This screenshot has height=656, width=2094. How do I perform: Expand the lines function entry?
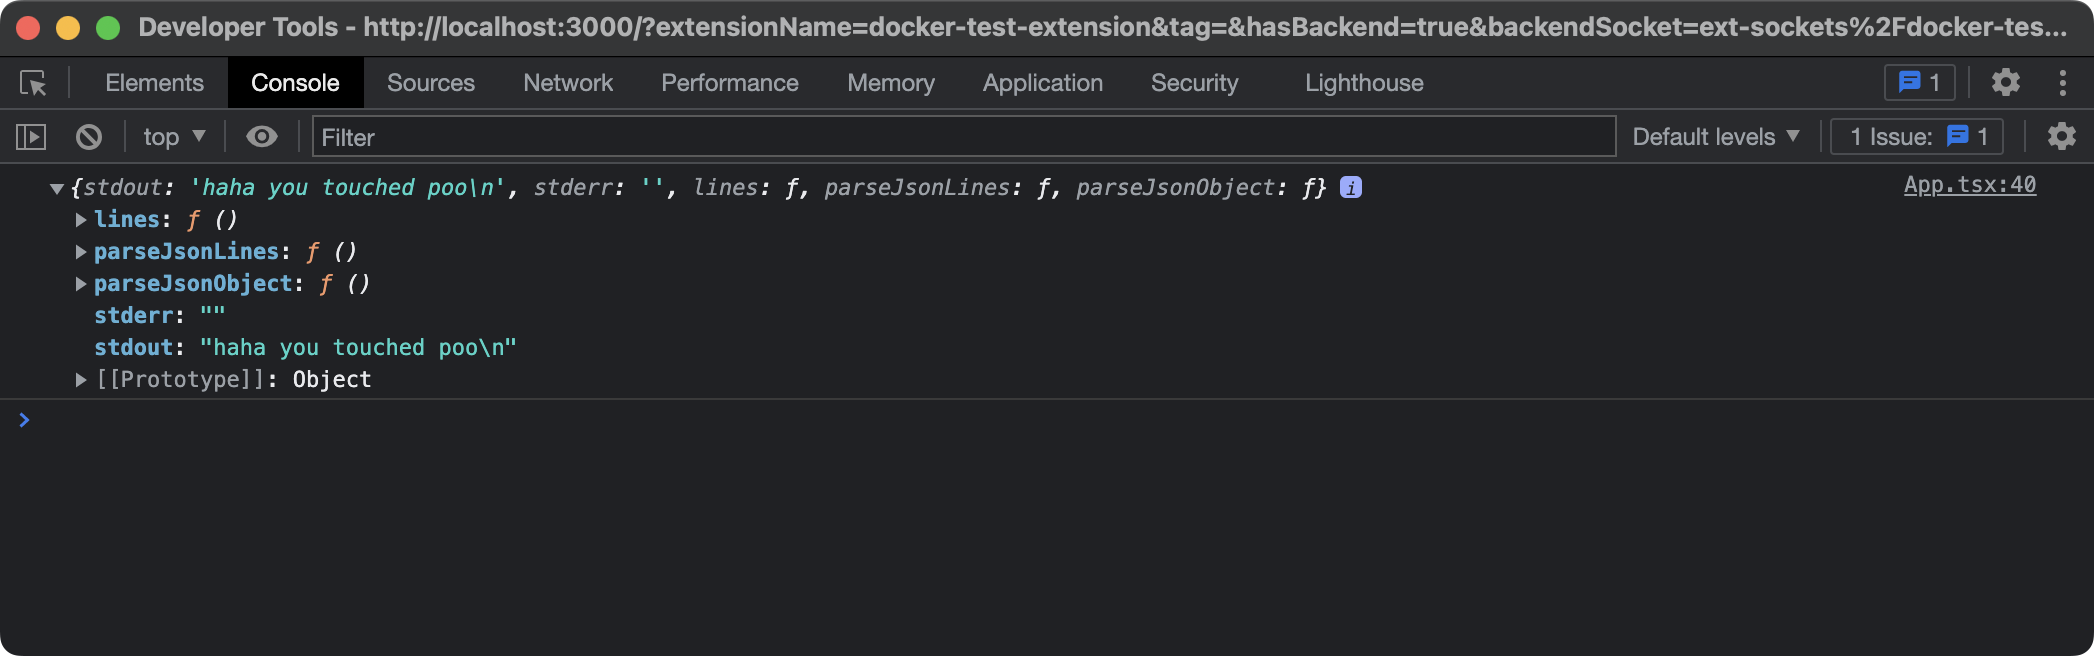click(81, 220)
